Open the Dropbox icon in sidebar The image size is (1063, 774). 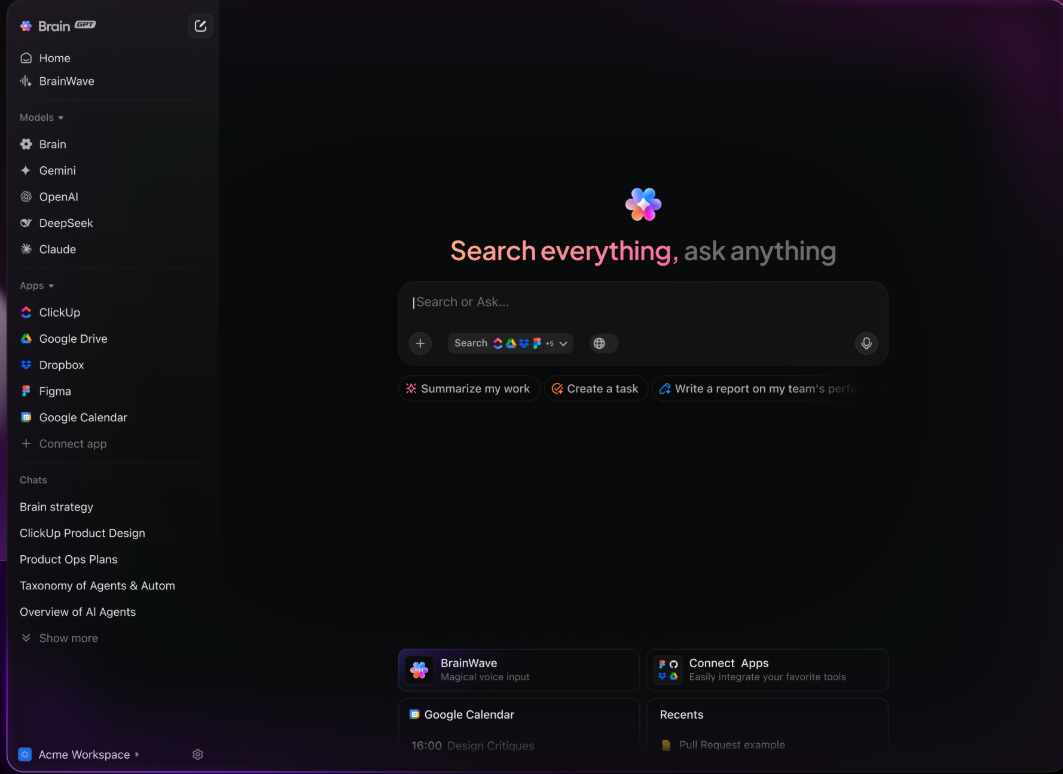[26, 365]
